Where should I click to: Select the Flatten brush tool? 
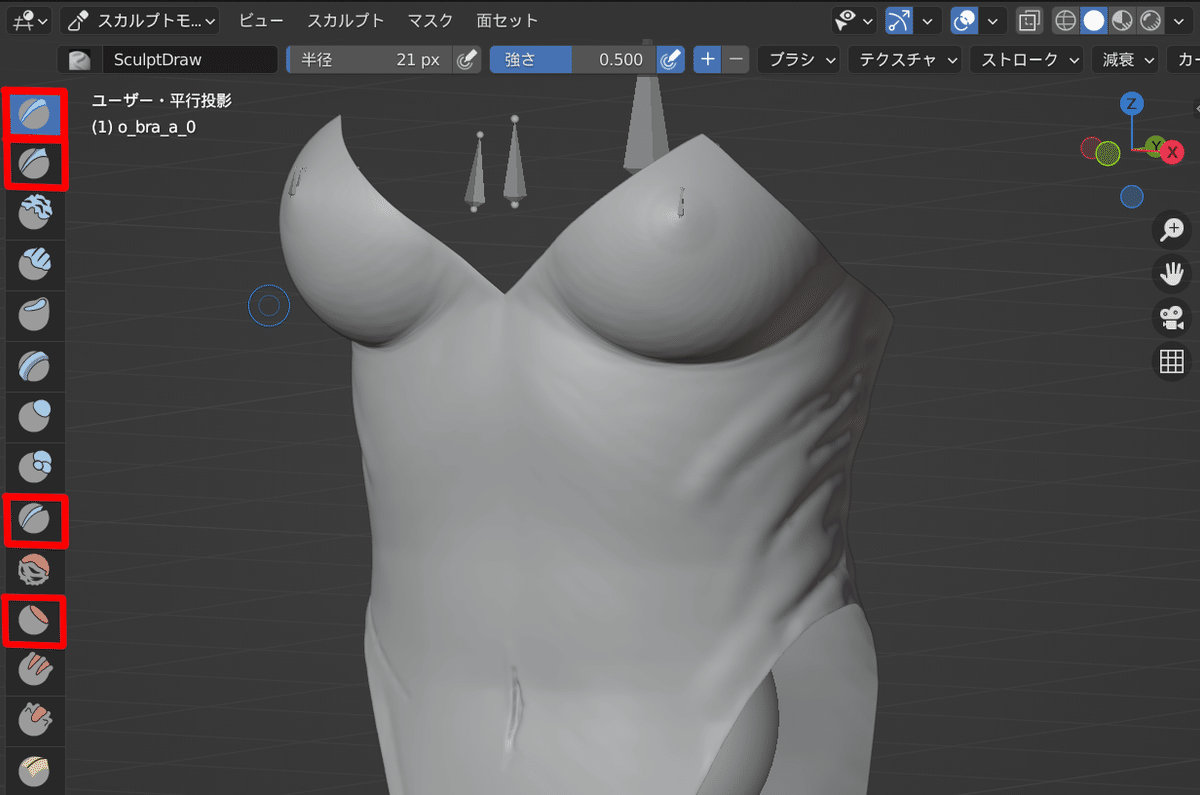(x=35, y=620)
